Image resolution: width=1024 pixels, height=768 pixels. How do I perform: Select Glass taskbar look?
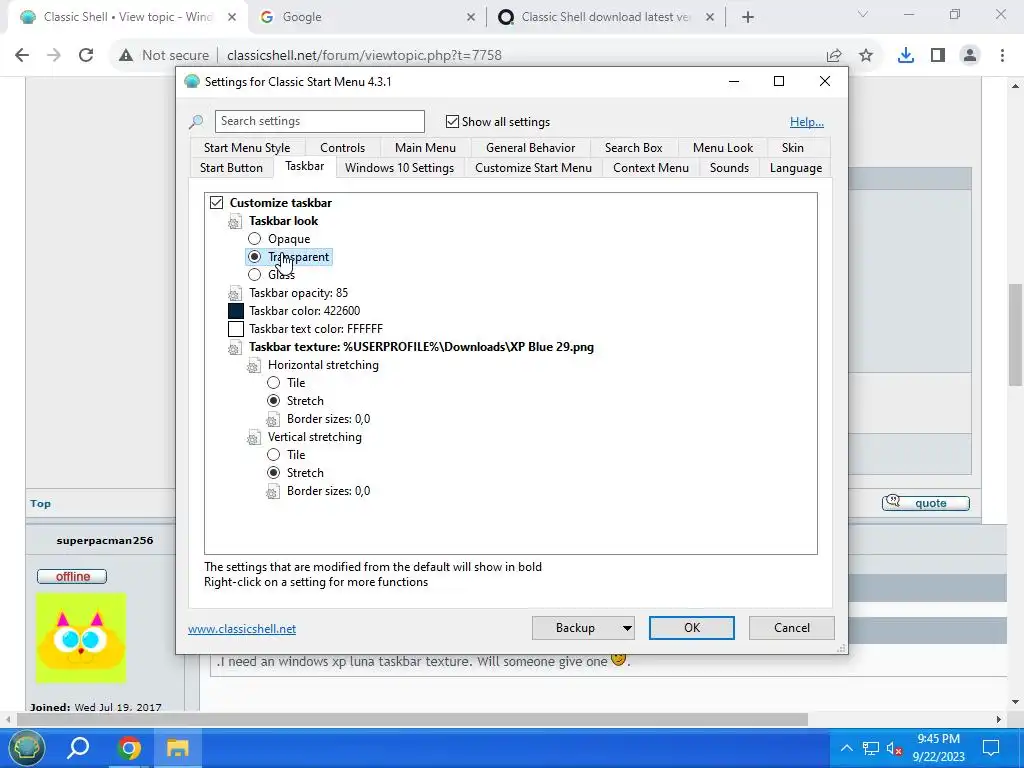pos(255,275)
